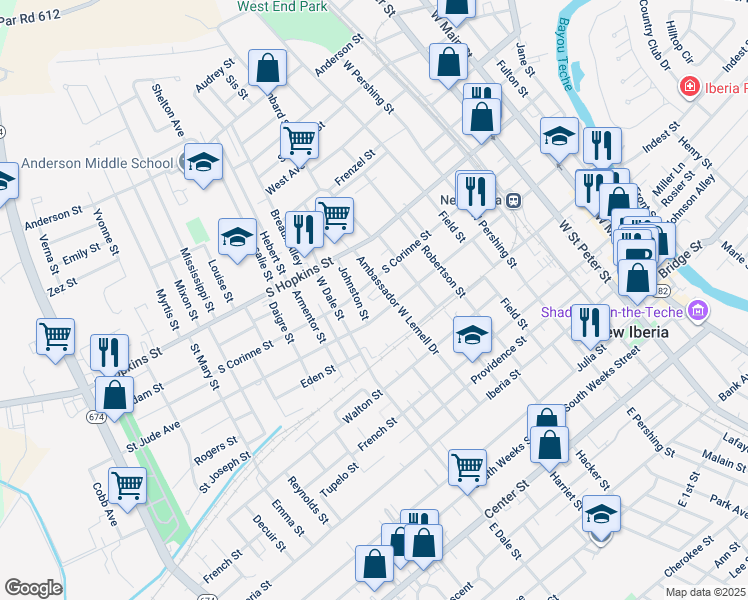Screen dimensions: 748x600
Task: Select the route 674 highway shield
Action: click(96, 417)
